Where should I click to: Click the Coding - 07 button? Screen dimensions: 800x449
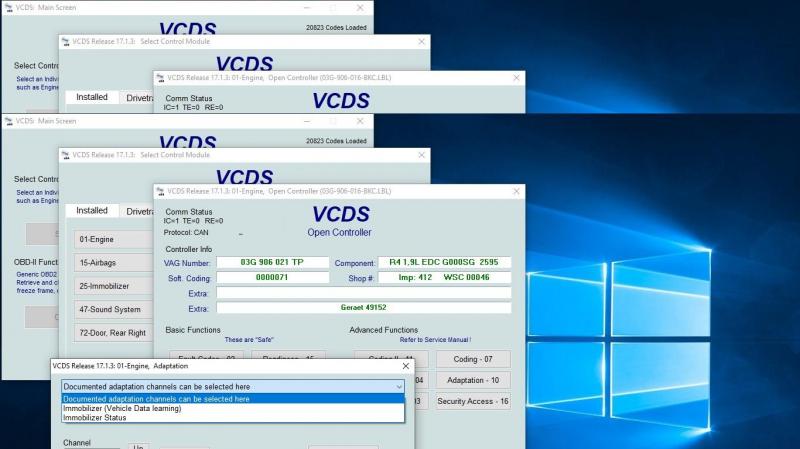[473, 359]
